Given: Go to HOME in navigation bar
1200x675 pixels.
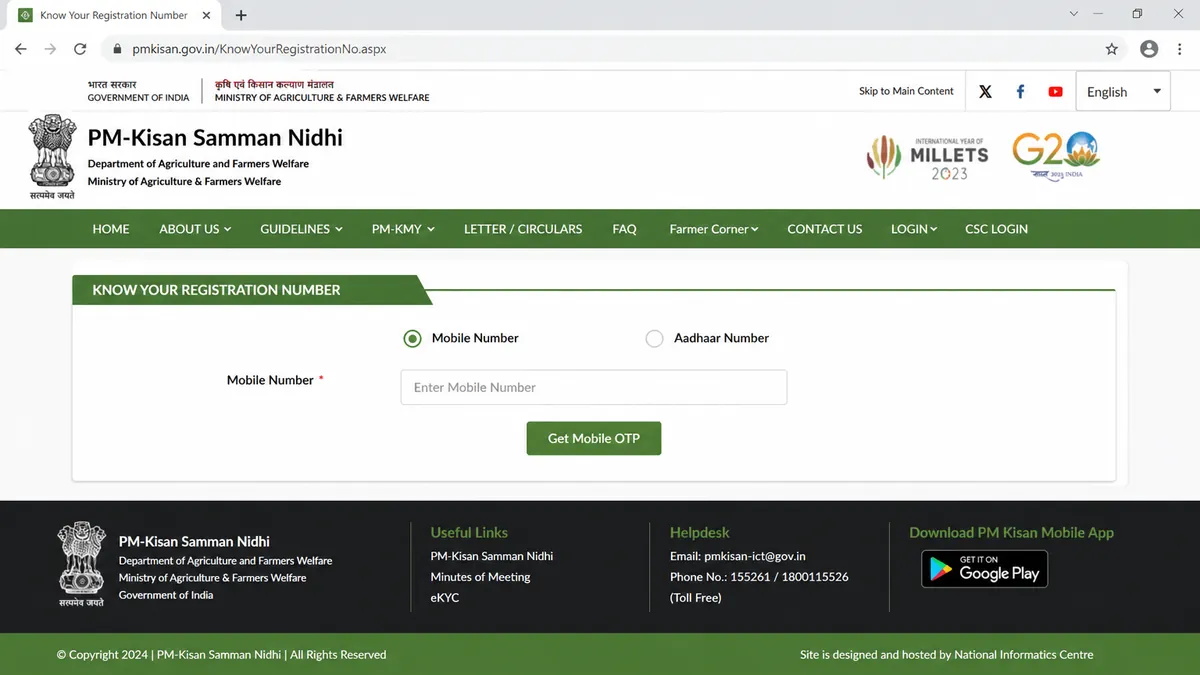Looking at the screenshot, I should click(111, 229).
